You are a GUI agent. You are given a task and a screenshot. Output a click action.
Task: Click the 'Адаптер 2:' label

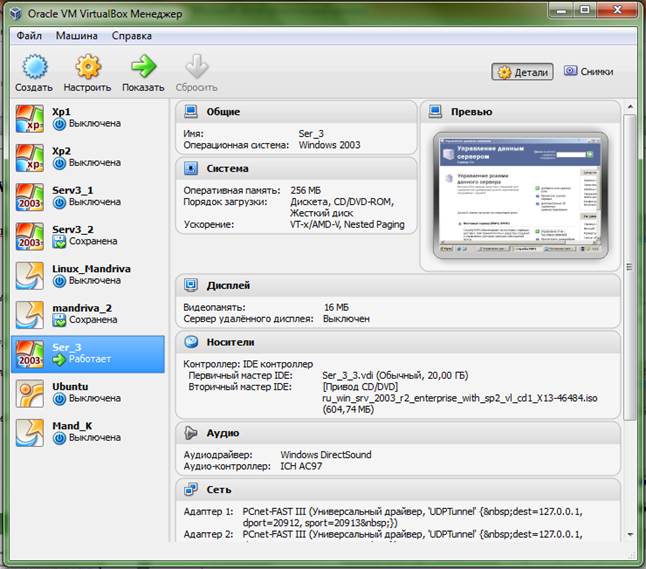(x=208, y=534)
